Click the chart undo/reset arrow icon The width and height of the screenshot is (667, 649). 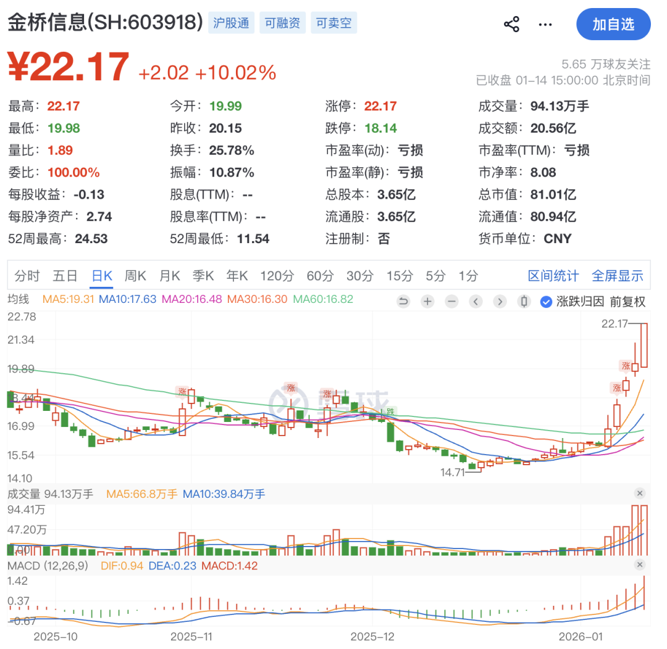(x=404, y=301)
